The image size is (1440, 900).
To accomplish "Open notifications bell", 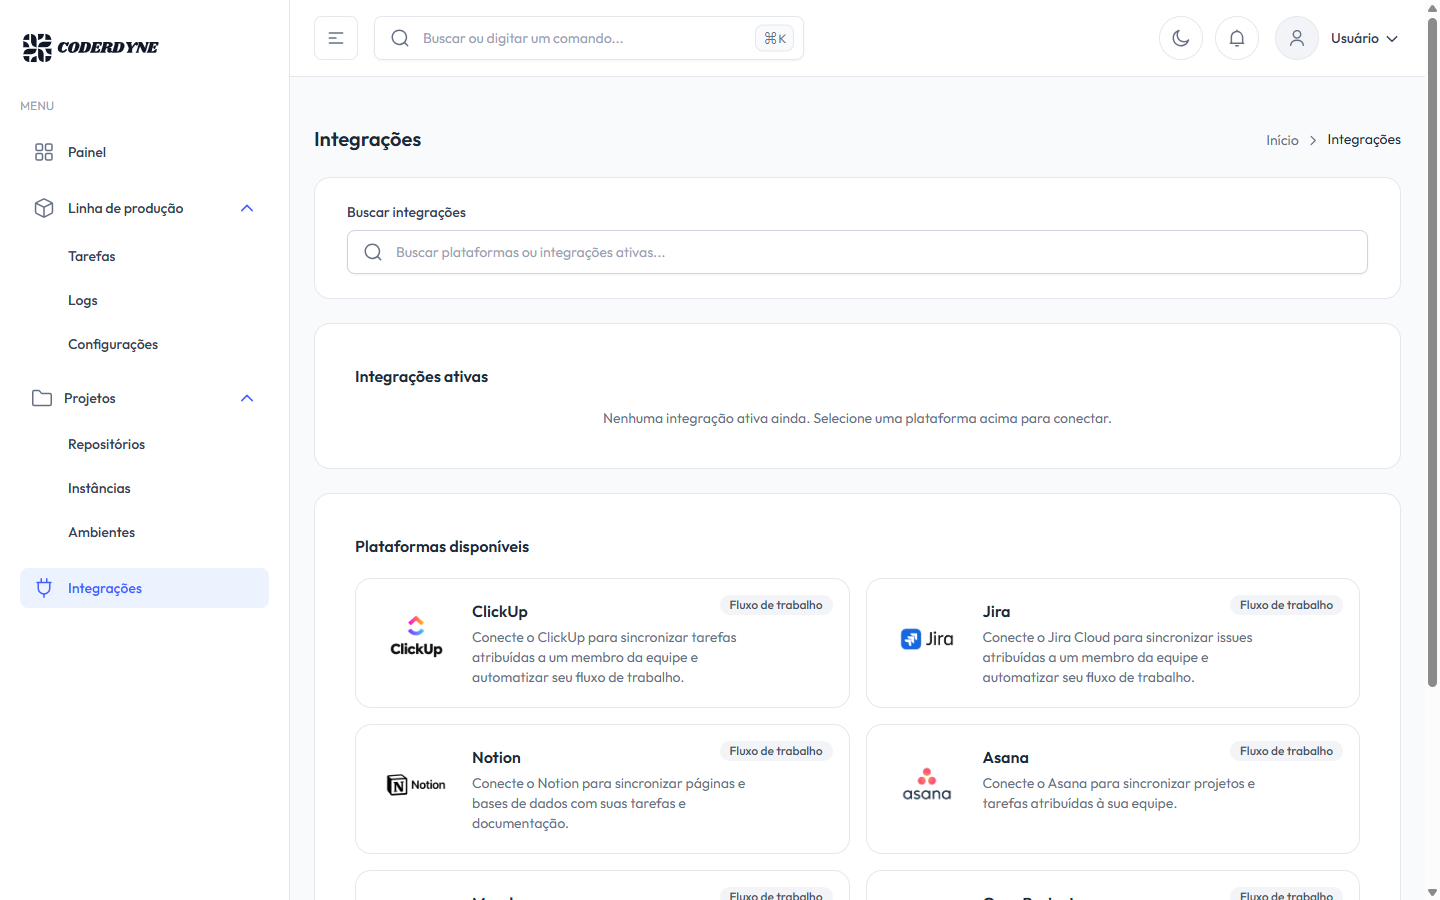I will pyautogui.click(x=1237, y=38).
